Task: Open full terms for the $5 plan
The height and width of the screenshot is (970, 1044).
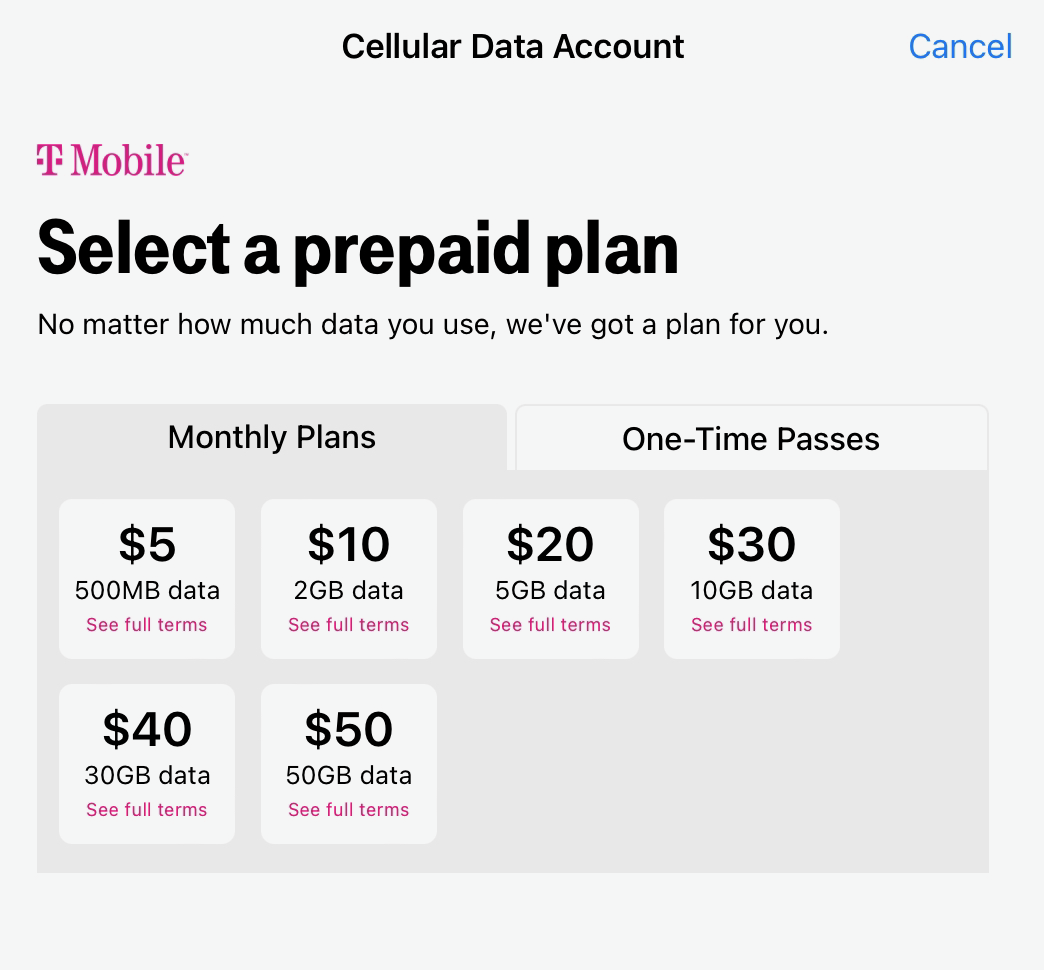Action: click(147, 625)
